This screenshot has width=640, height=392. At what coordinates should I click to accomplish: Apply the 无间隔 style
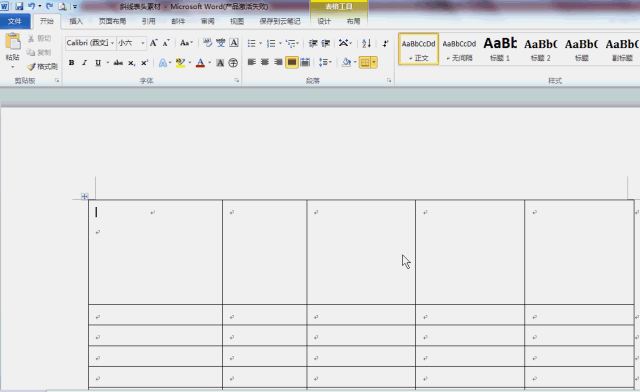pos(459,49)
